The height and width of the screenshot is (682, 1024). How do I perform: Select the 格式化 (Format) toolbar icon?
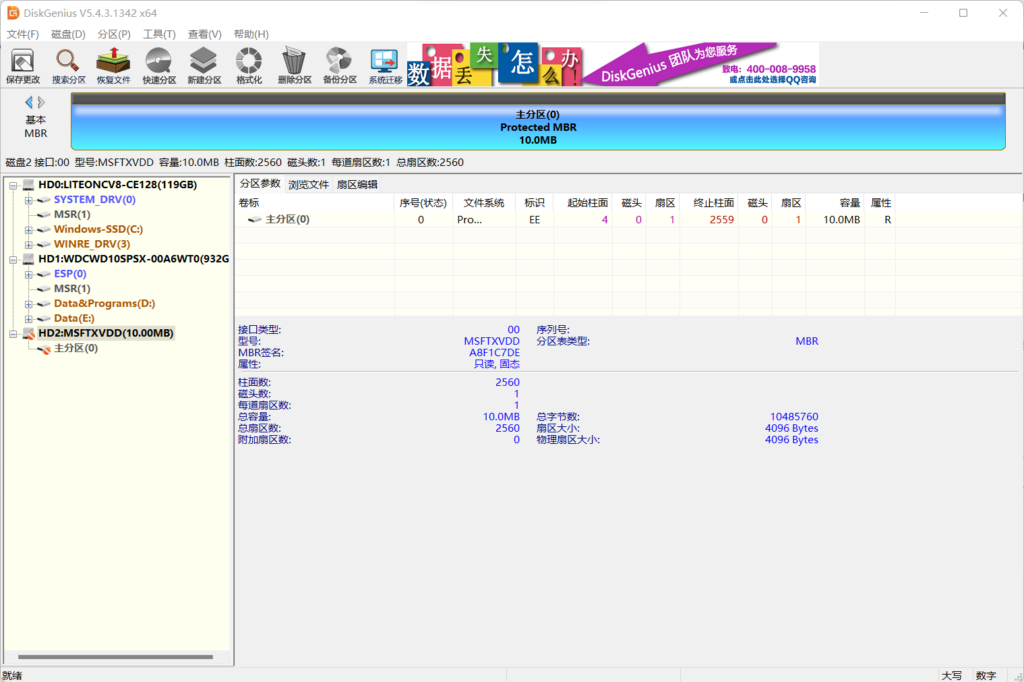[x=249, y=66]
